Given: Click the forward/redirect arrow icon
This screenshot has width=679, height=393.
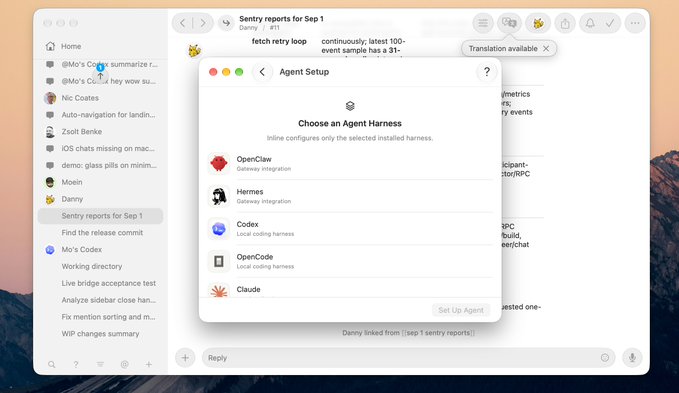Looking at the screenshot, I should [226, 23].
